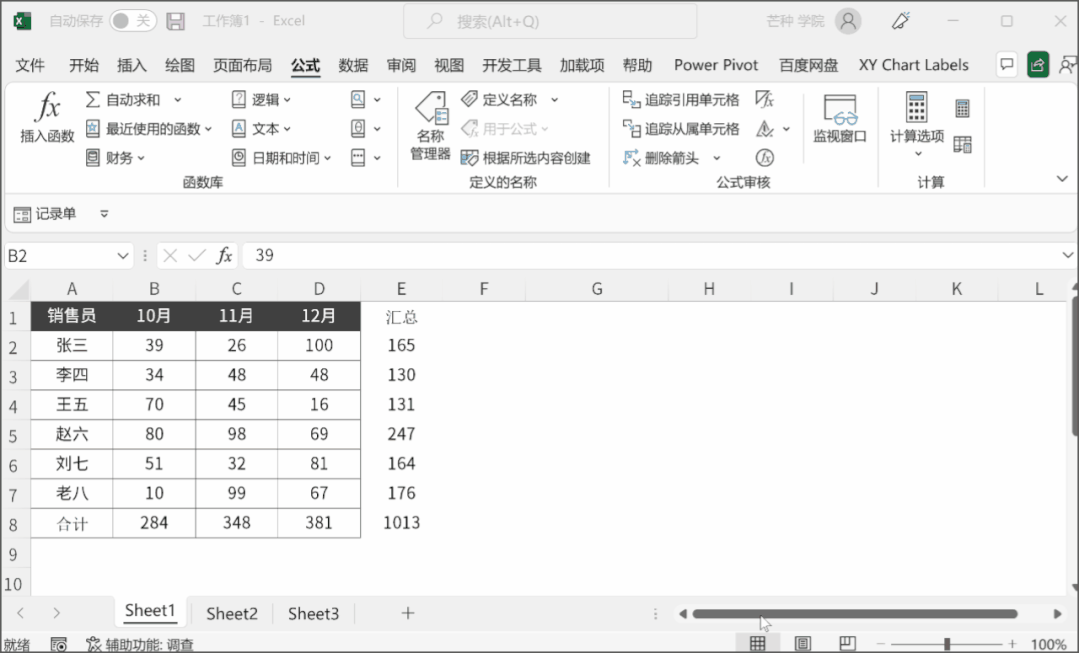This screenshot has height=653, width=1079.
Task: Click the zoom slider in status bar
Action: (947, 645)
